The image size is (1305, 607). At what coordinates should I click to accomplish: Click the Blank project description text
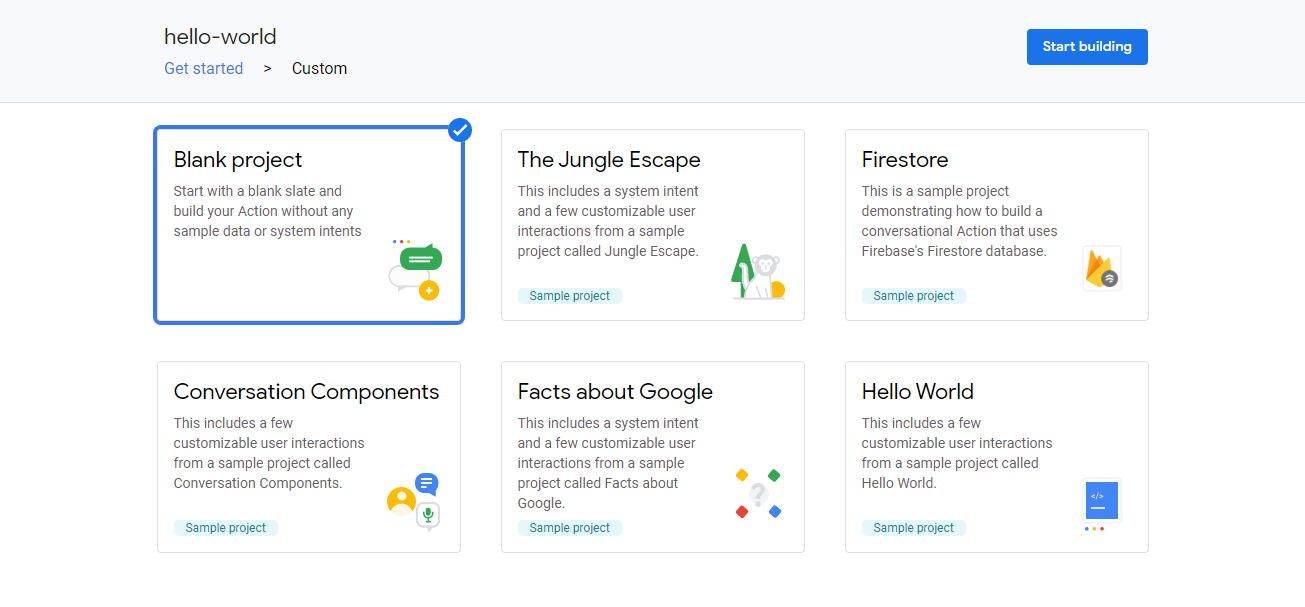[x=268, y=211]
